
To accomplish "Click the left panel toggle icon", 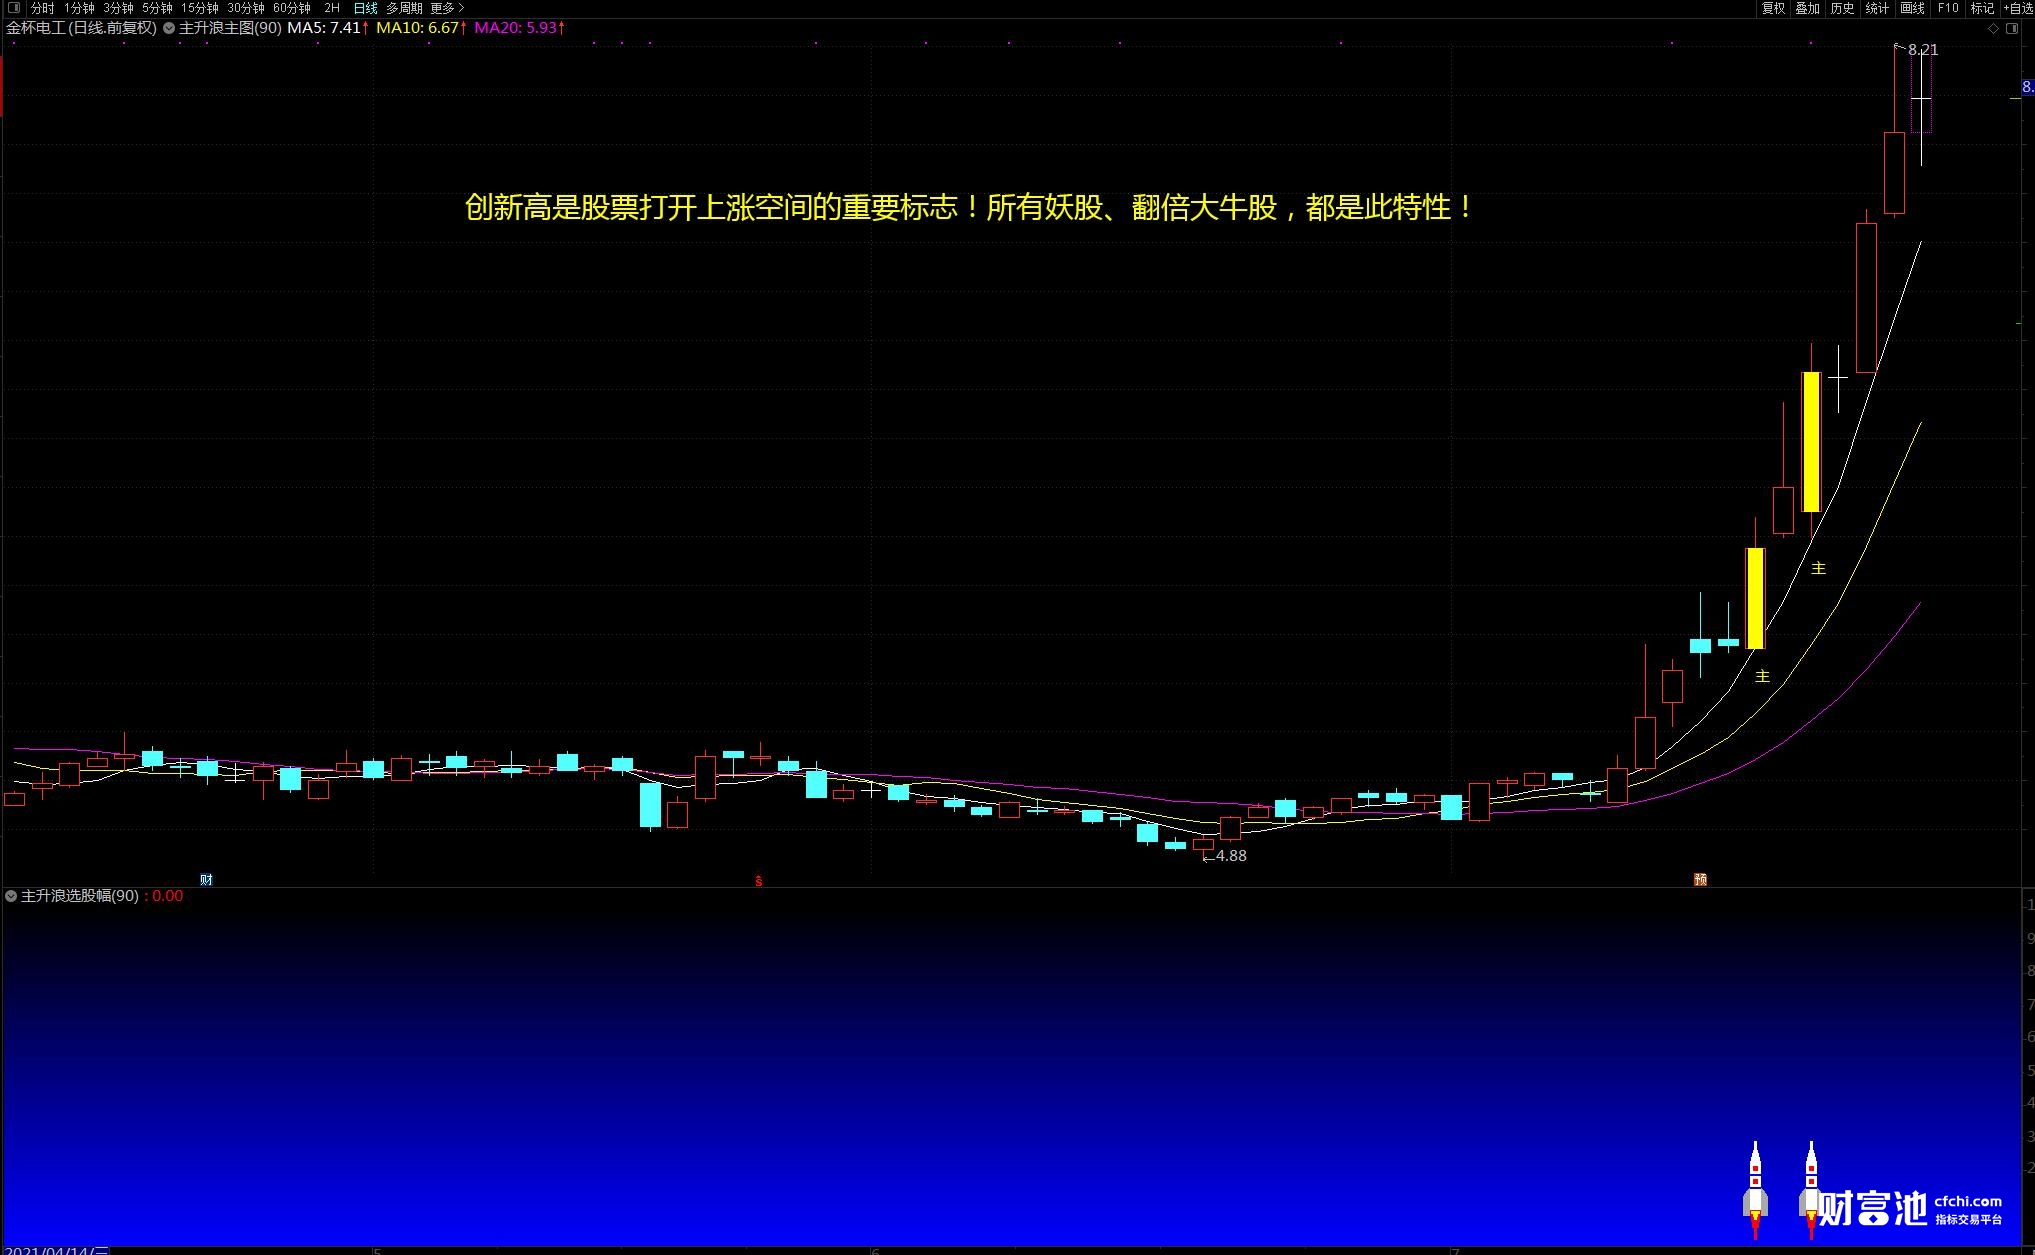I will click(14, 8).
